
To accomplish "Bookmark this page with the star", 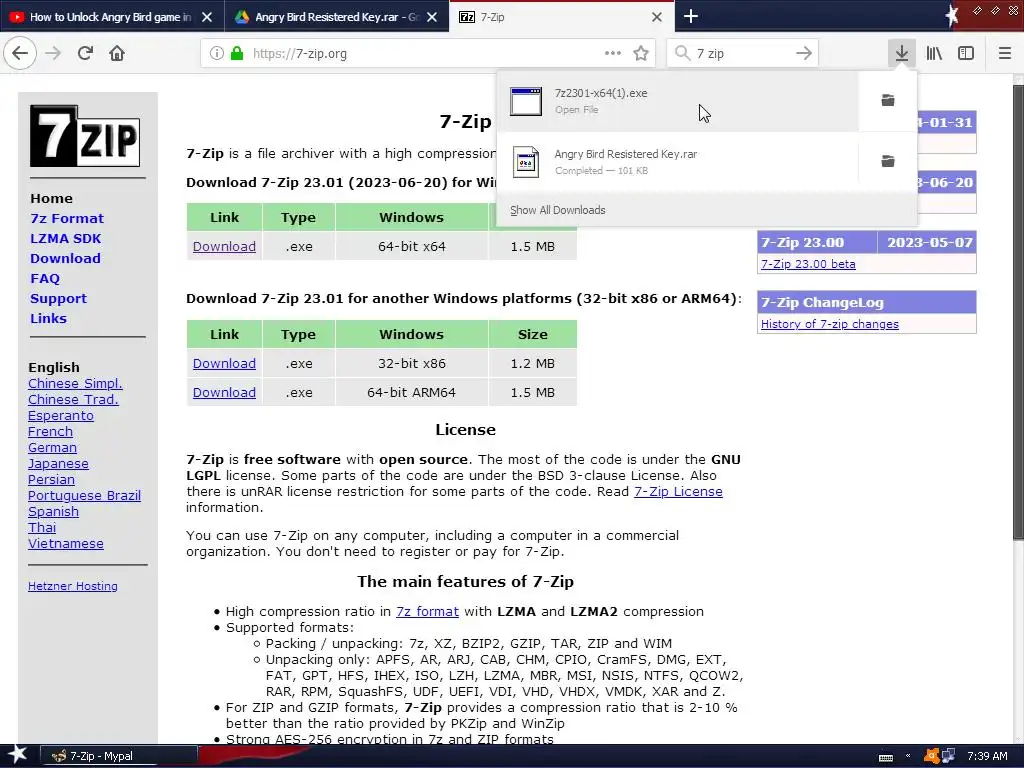I will [x=641, y=53].
